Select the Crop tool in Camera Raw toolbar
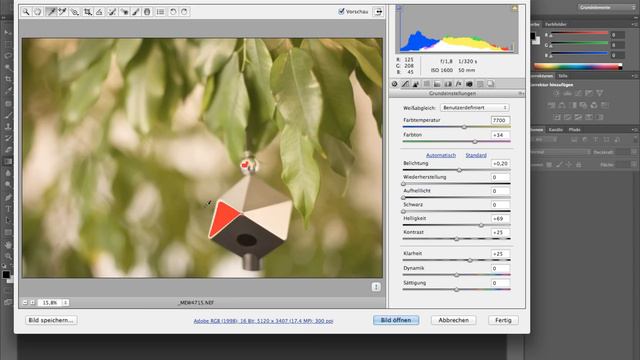This screenshot has height=360, width=640. point(87,12)
